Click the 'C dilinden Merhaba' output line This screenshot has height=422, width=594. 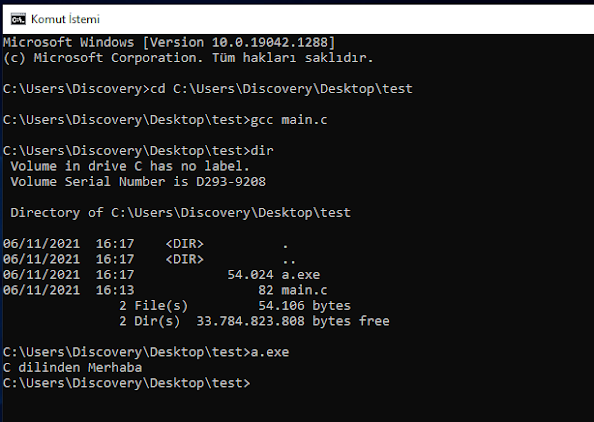[x=72, y=367]
